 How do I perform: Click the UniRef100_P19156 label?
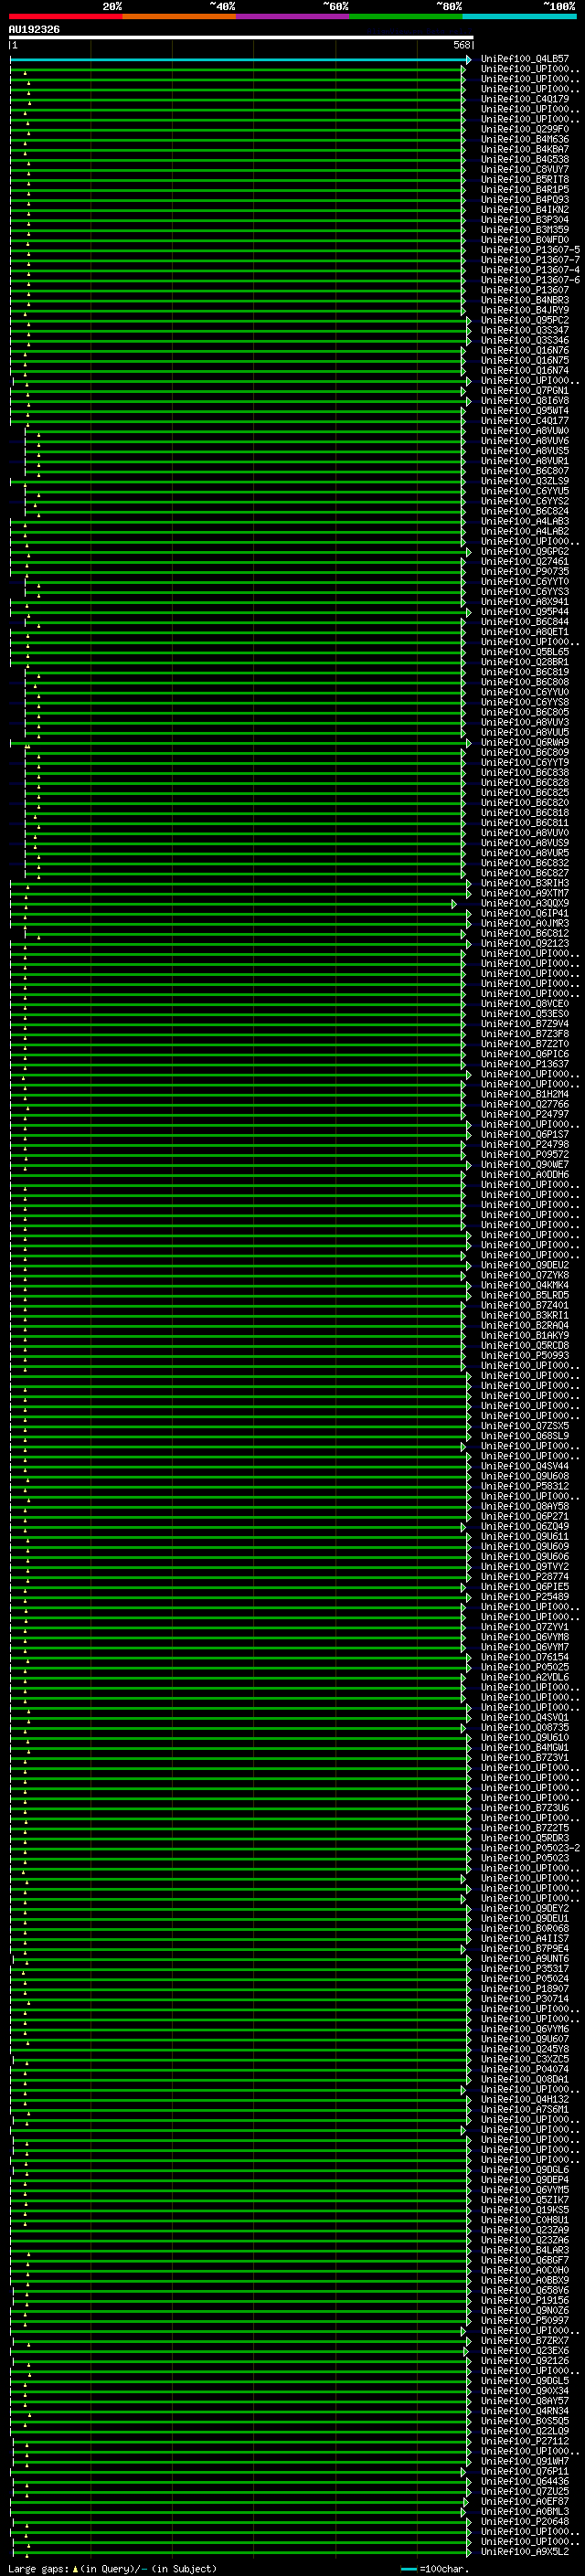[x=525, y=2300]
